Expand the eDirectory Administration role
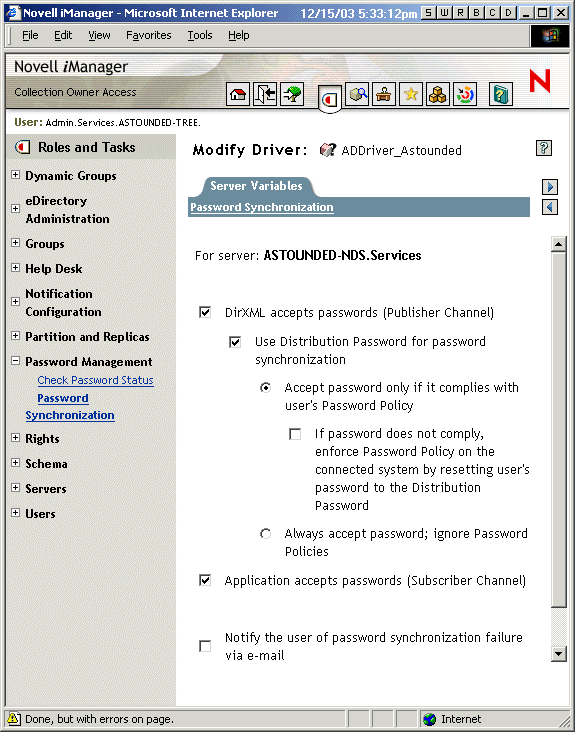The image size is (575, 732). coord(15,208)
